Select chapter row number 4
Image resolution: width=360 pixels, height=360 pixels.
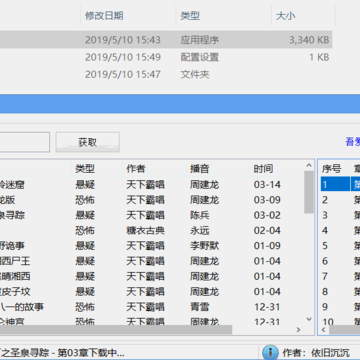tap(340, 231)
